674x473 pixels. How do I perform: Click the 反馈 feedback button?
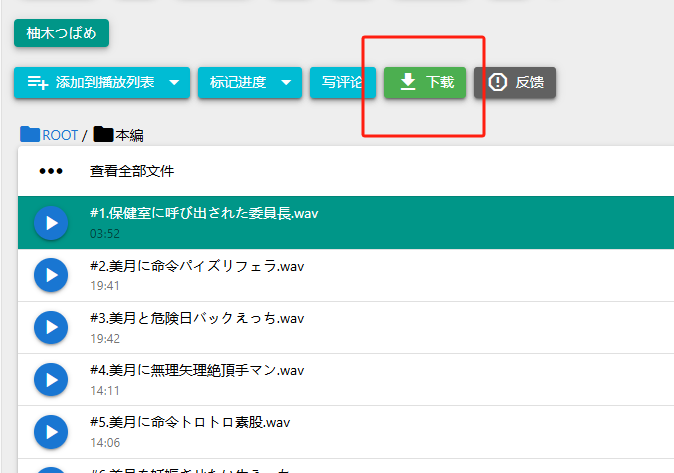[515, 82]
